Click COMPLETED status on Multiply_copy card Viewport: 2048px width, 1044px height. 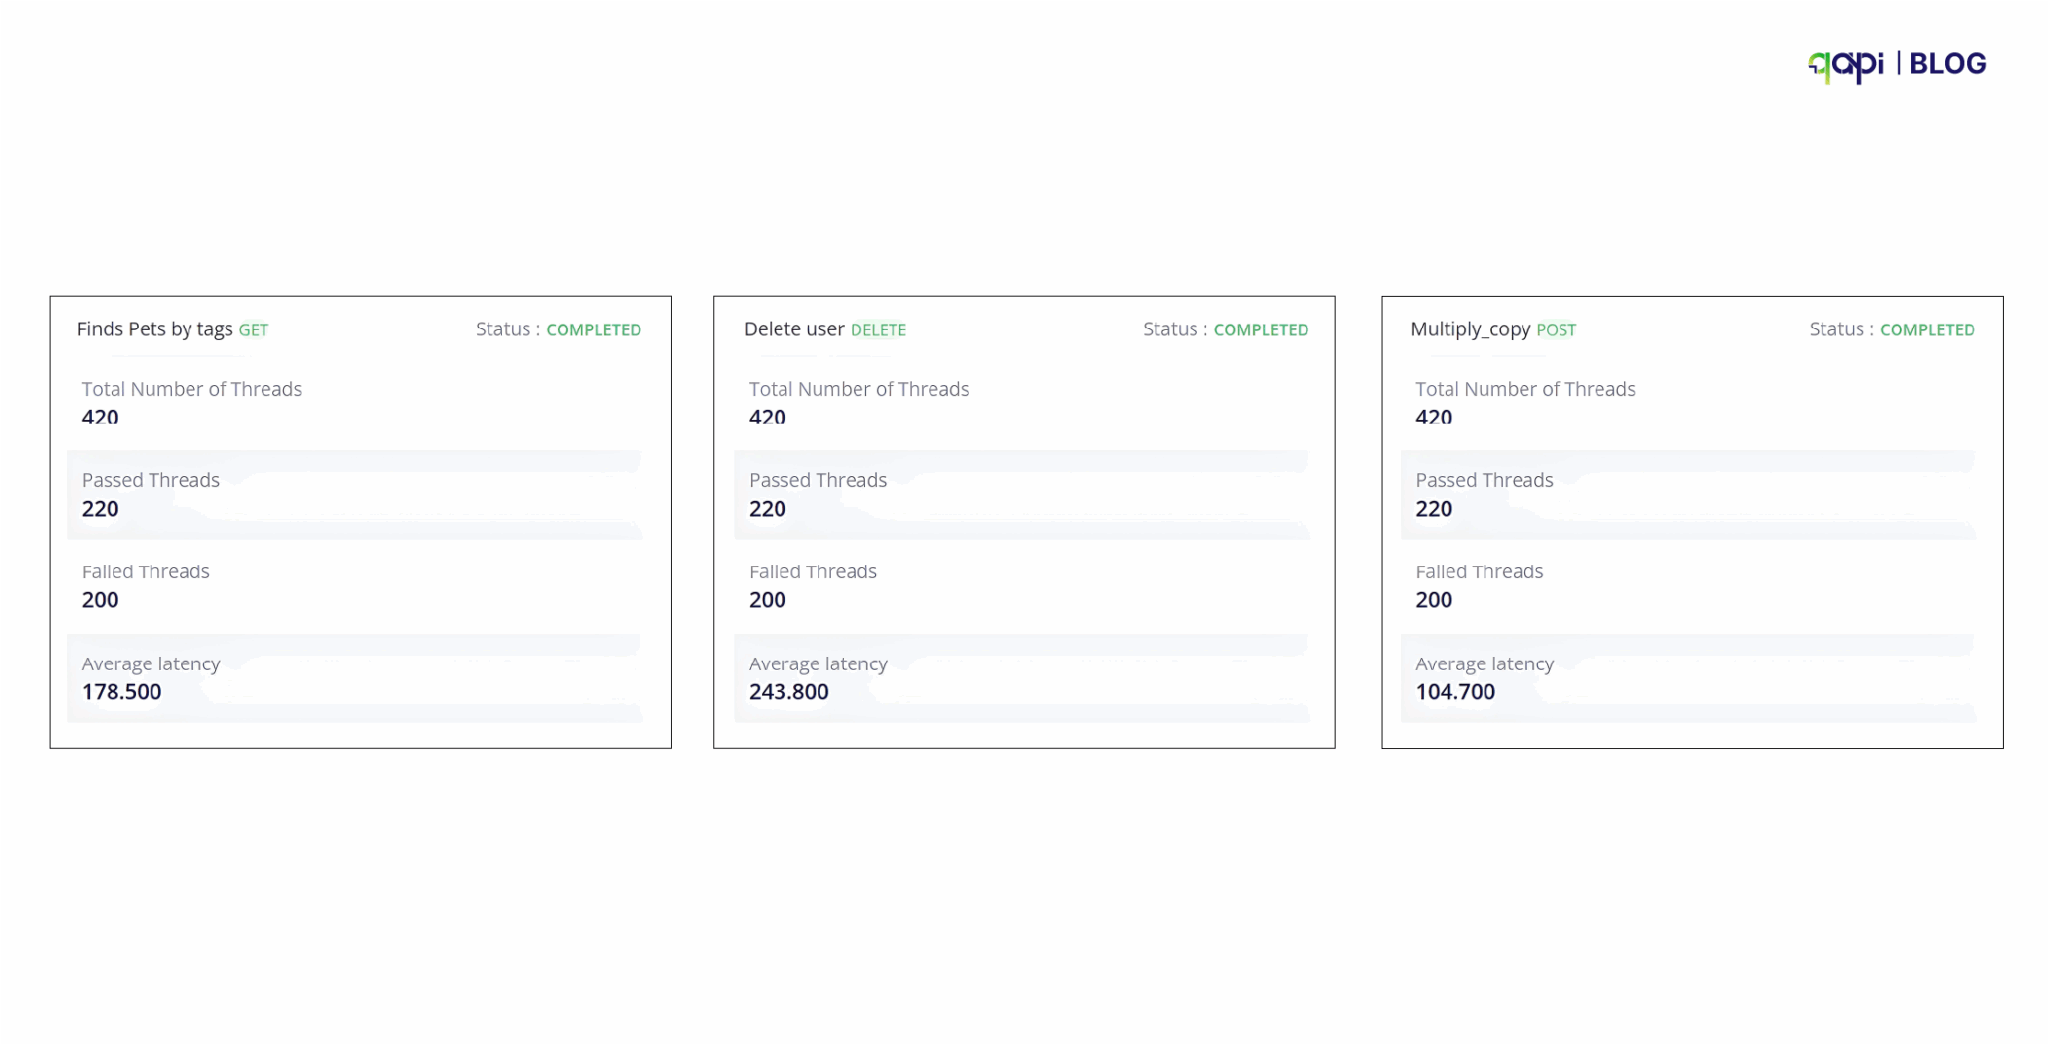[x=1927, y=329]
